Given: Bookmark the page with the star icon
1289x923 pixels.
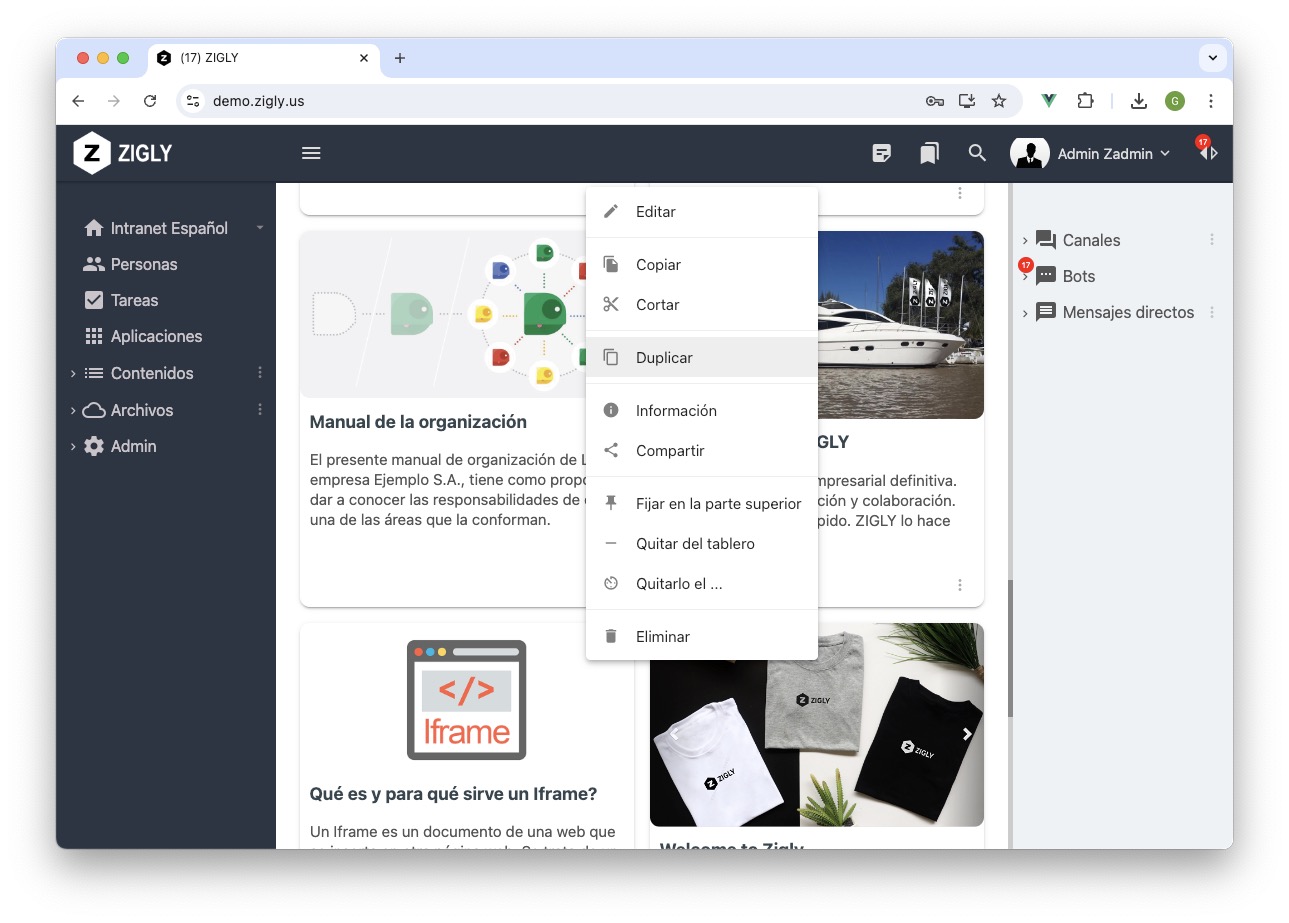Looking at the screenshot, I should pyautogui.click(x=999, y=101).
